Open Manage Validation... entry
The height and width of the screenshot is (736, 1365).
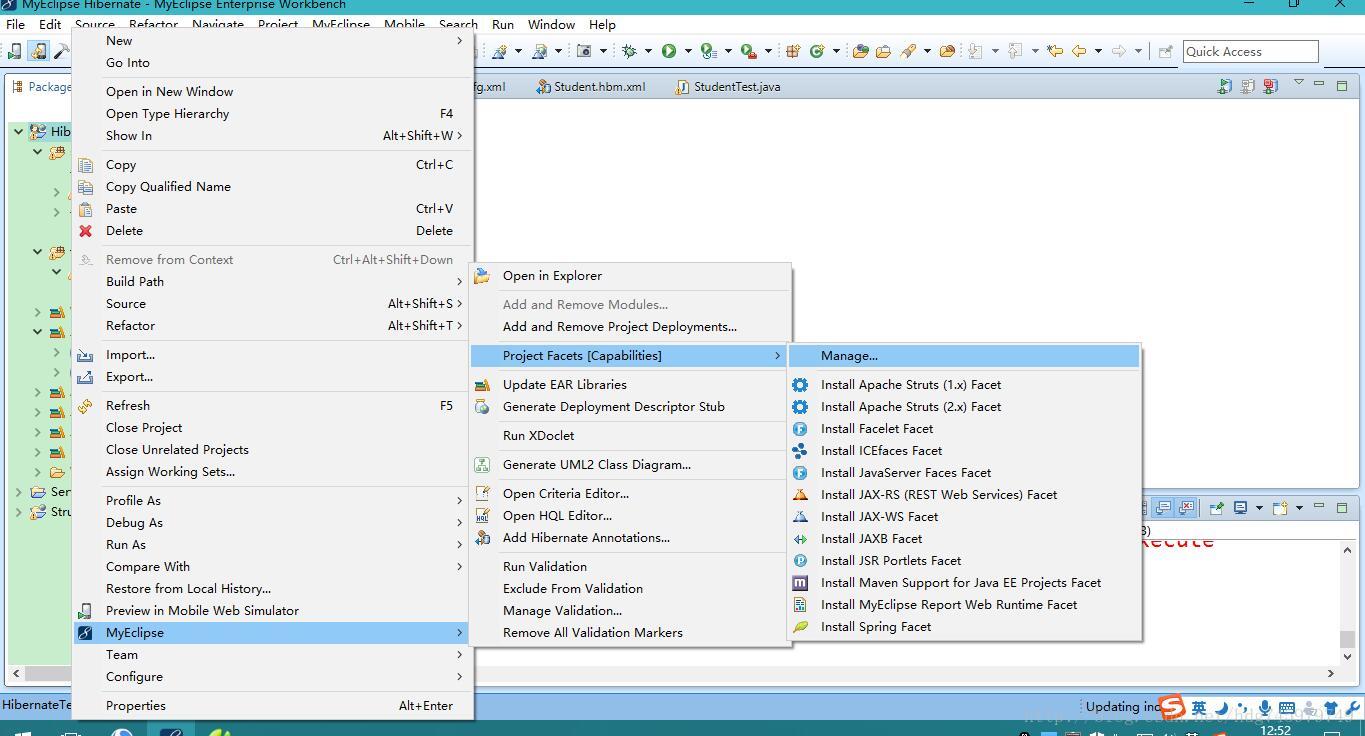[629, 611]
